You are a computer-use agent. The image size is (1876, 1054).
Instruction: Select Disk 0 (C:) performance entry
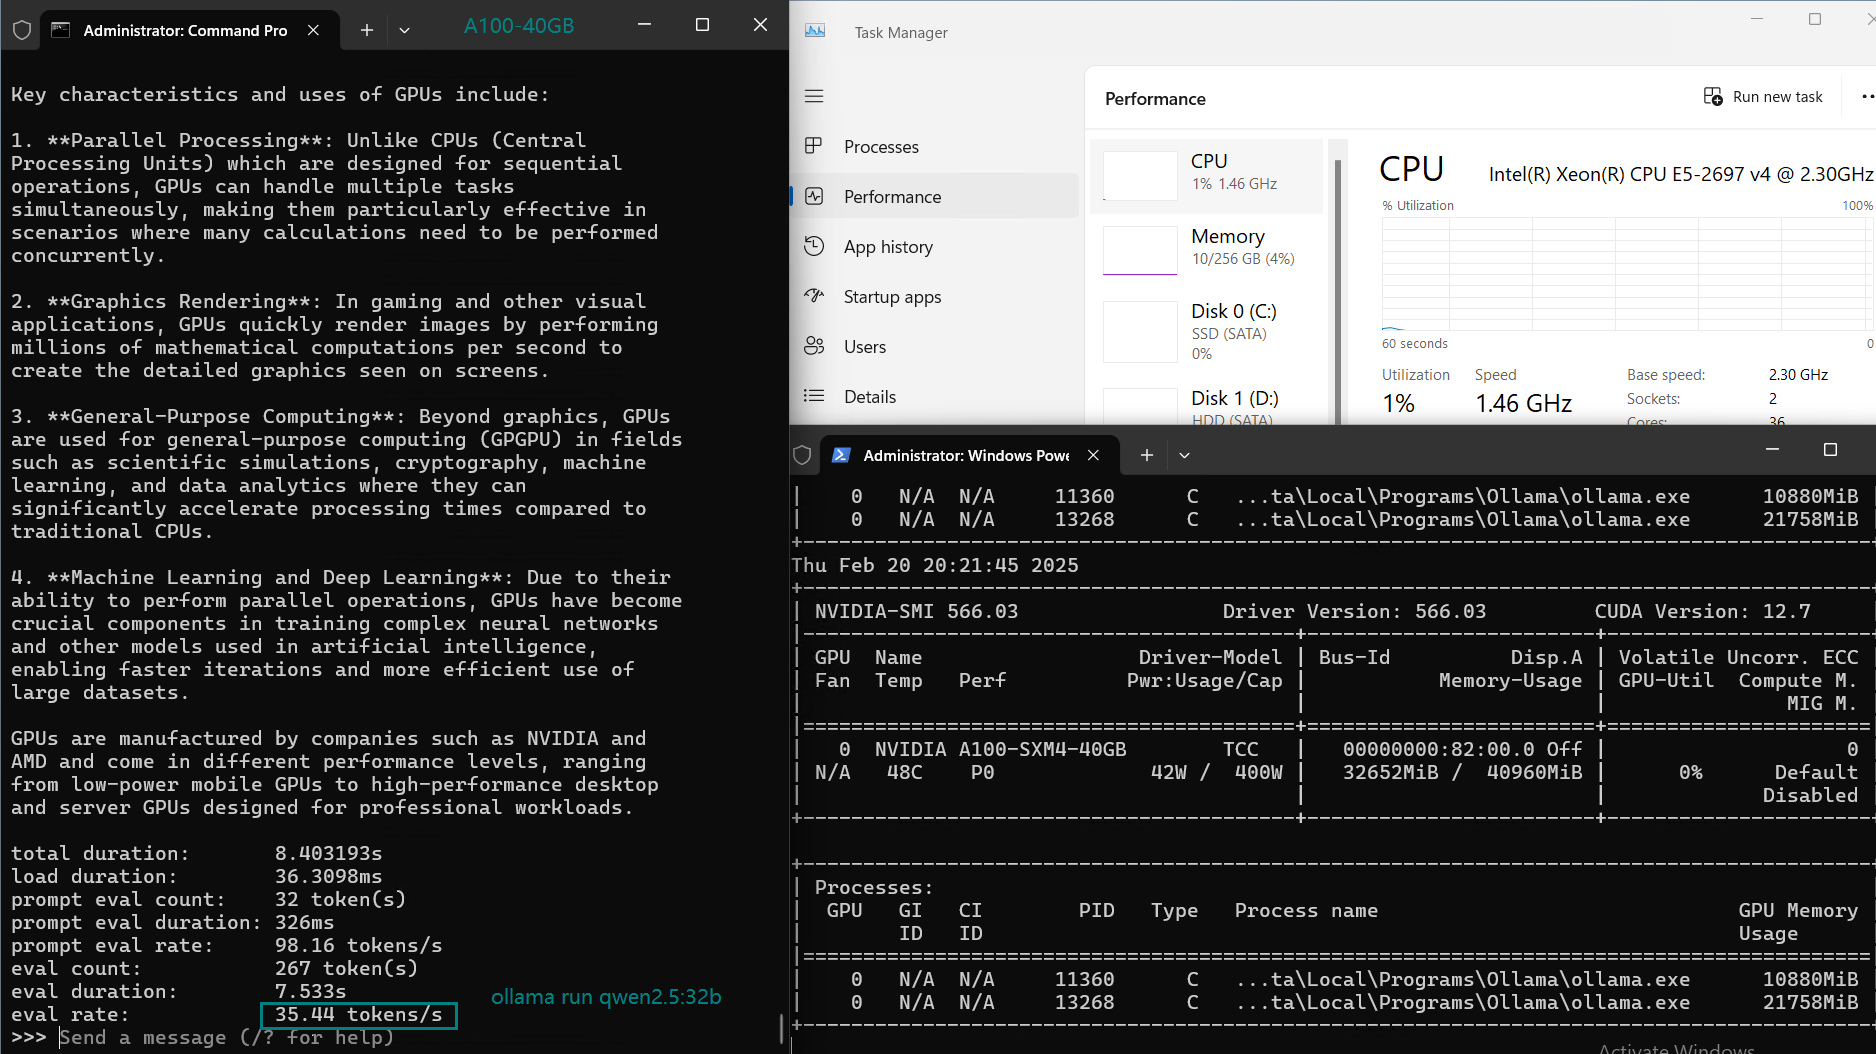click(x=1207, y=331)
